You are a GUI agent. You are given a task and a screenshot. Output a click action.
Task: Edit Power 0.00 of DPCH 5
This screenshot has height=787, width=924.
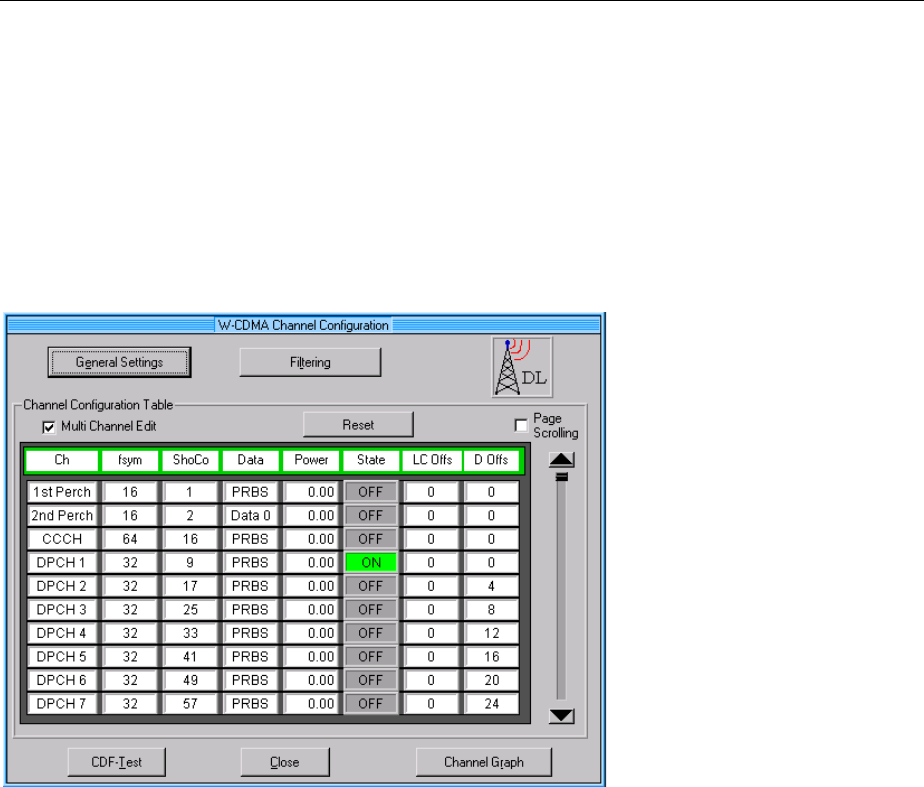pyautogui.click(x=311, y=657)
